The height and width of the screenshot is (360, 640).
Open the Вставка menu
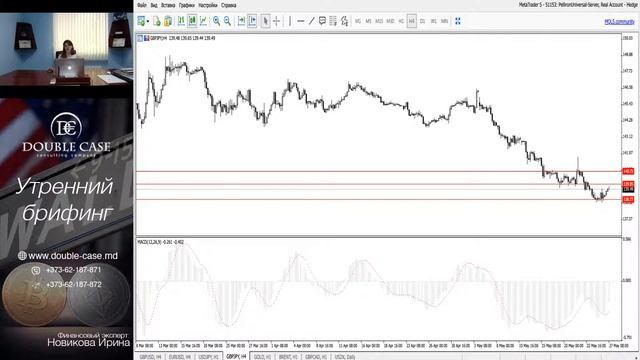pos(168,5)
